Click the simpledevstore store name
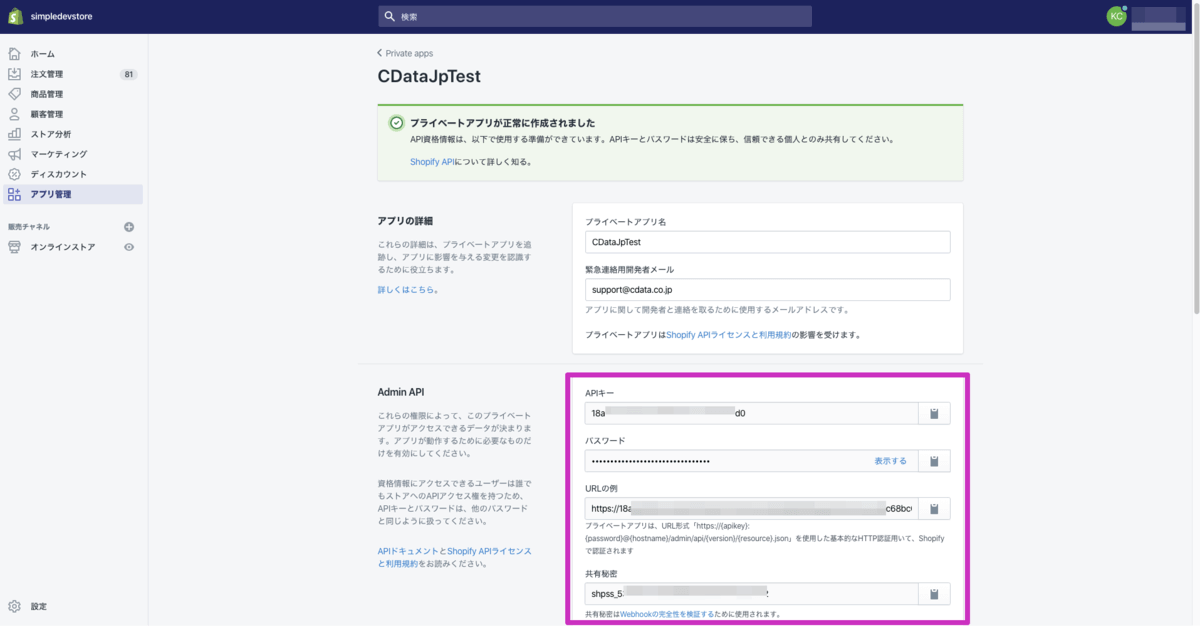This screenshot has height=627, width=1200. (x=60, y=17)
